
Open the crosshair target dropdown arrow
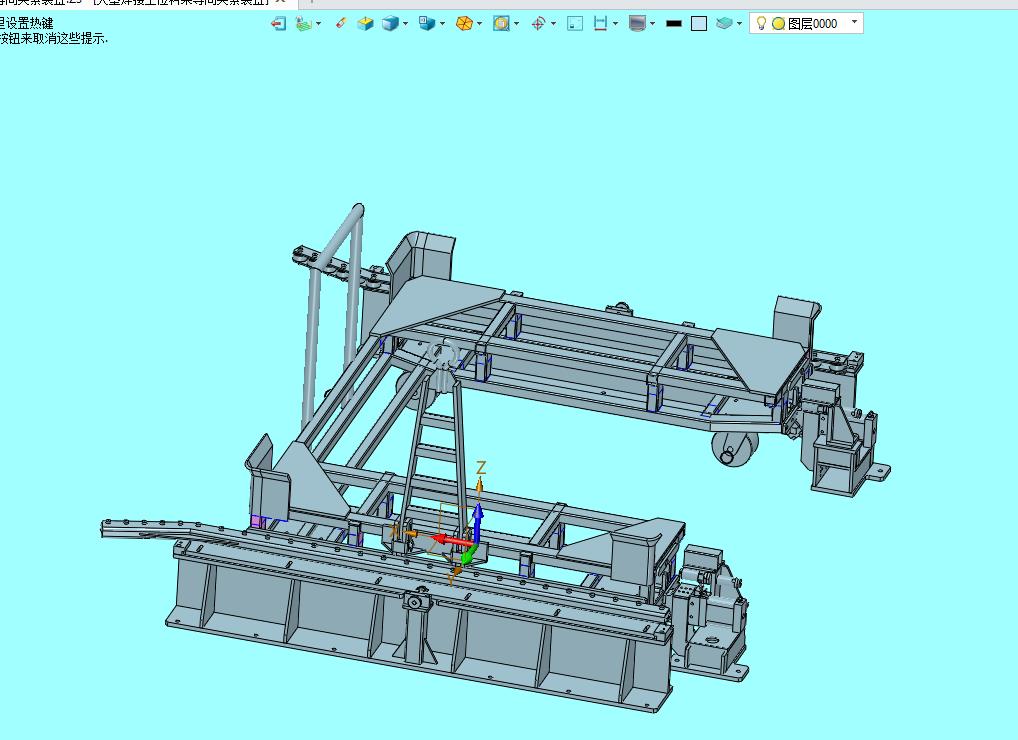click(x=553, y=24)
